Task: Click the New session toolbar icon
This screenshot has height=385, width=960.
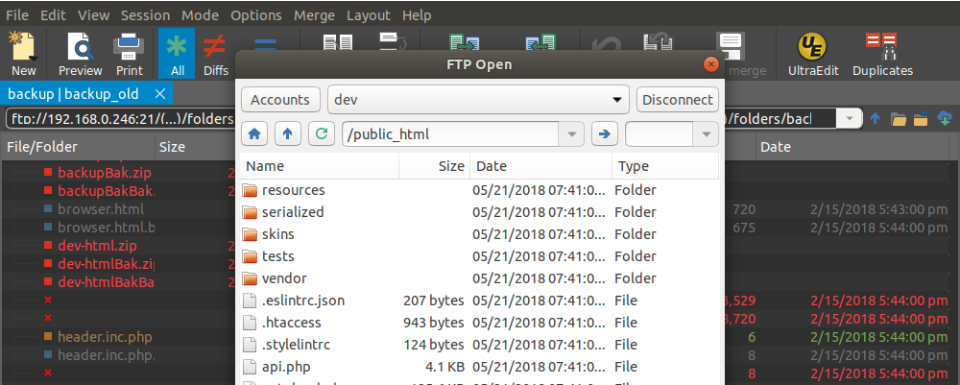Action: [x=24, y=54]
